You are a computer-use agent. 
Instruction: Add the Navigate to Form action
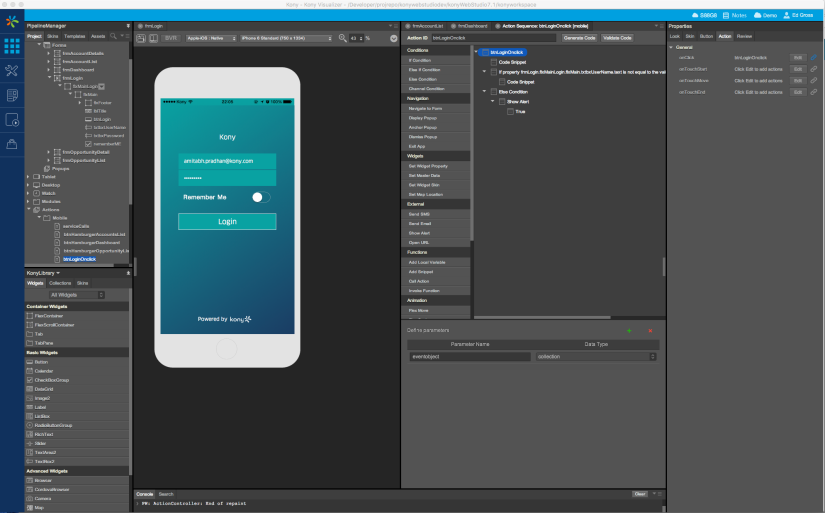pyautogui.click(x=436, y=108)
